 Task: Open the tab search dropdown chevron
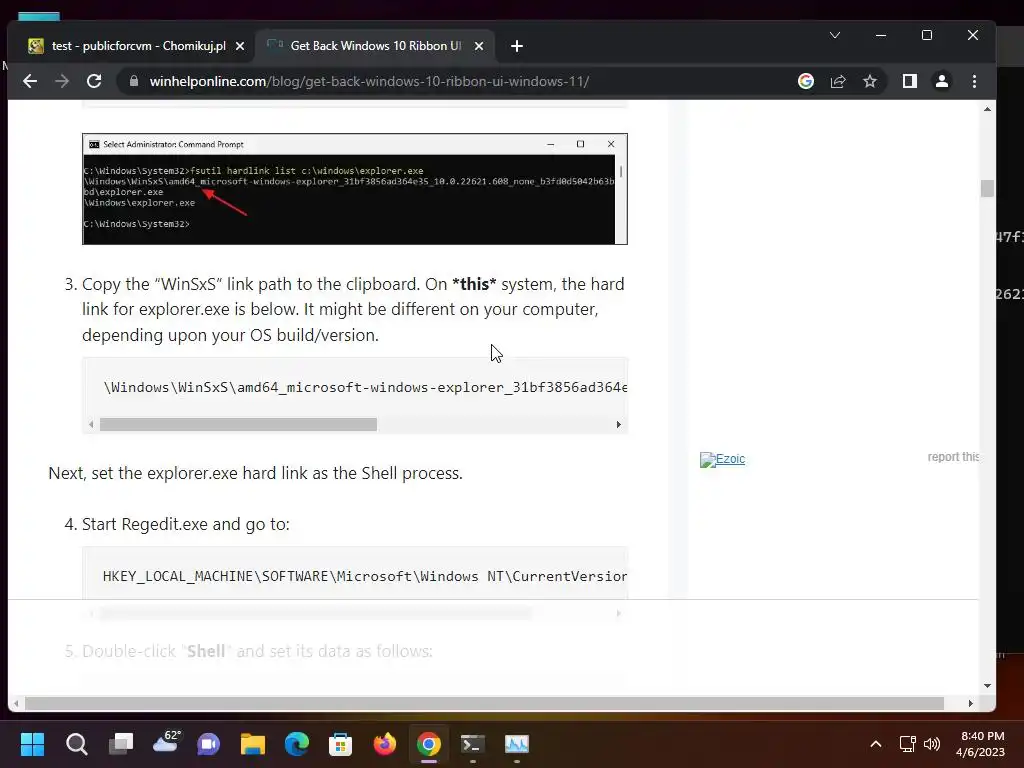click(x=835, y=35)
